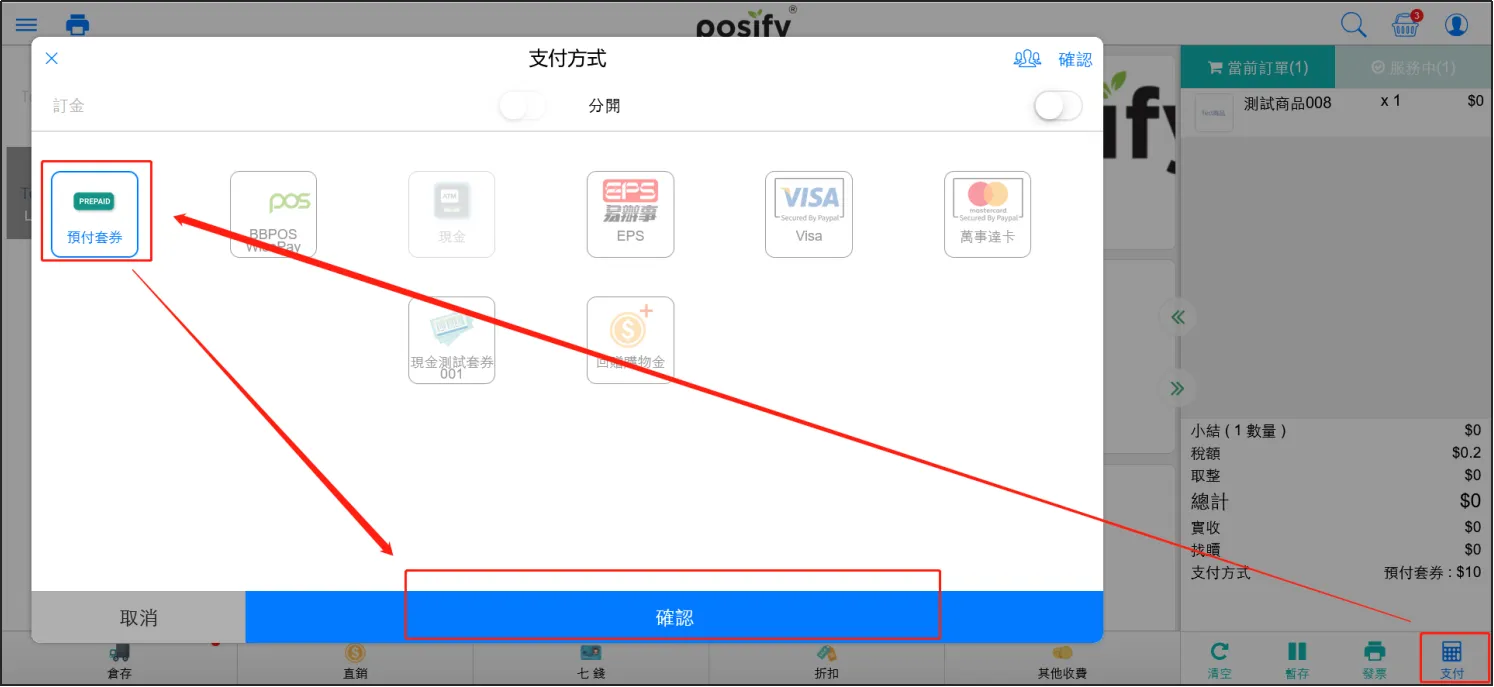Enable the 分開 split payment switch
Viewport: 1494px width, 687px height.
[1057, 106]
